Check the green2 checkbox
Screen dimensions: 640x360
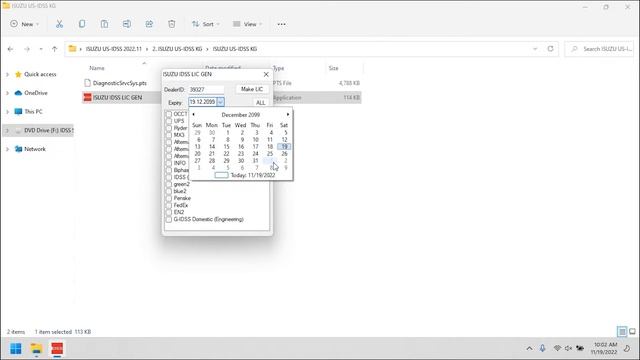tap(169, 184)
